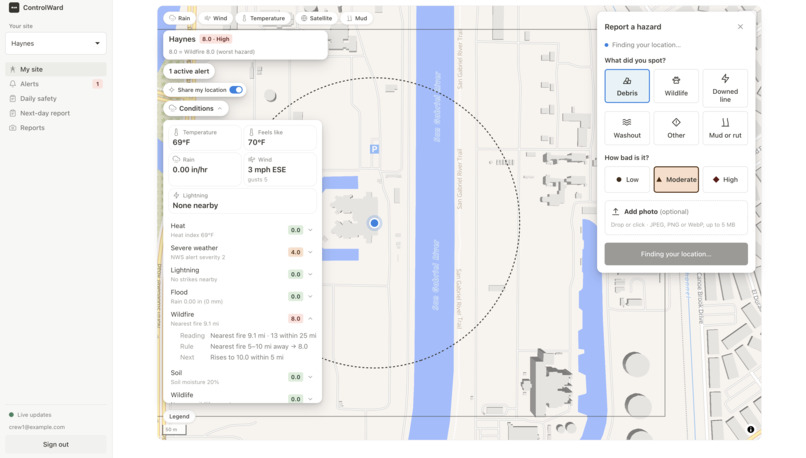Click the crew1@example.com account text
This screenshot has width=806, height=458.
(37, 427)
